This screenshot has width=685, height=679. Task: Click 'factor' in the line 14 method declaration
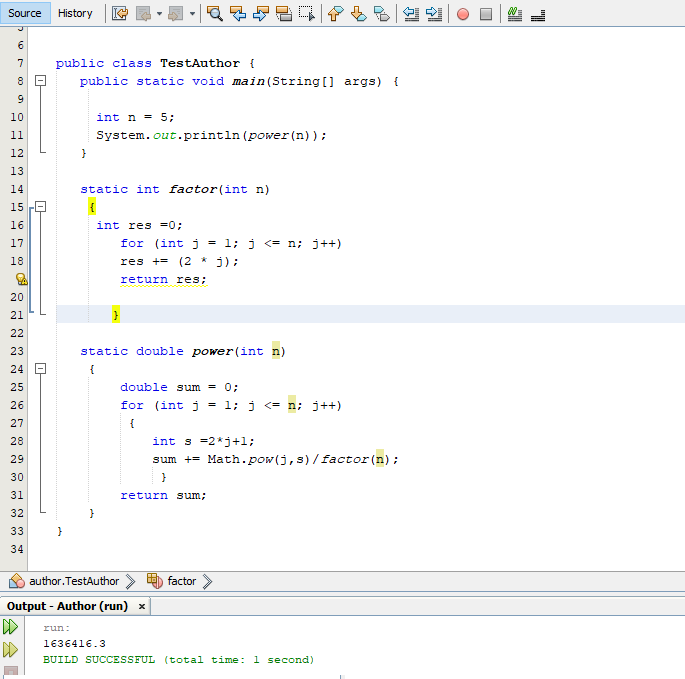[193, 189]
